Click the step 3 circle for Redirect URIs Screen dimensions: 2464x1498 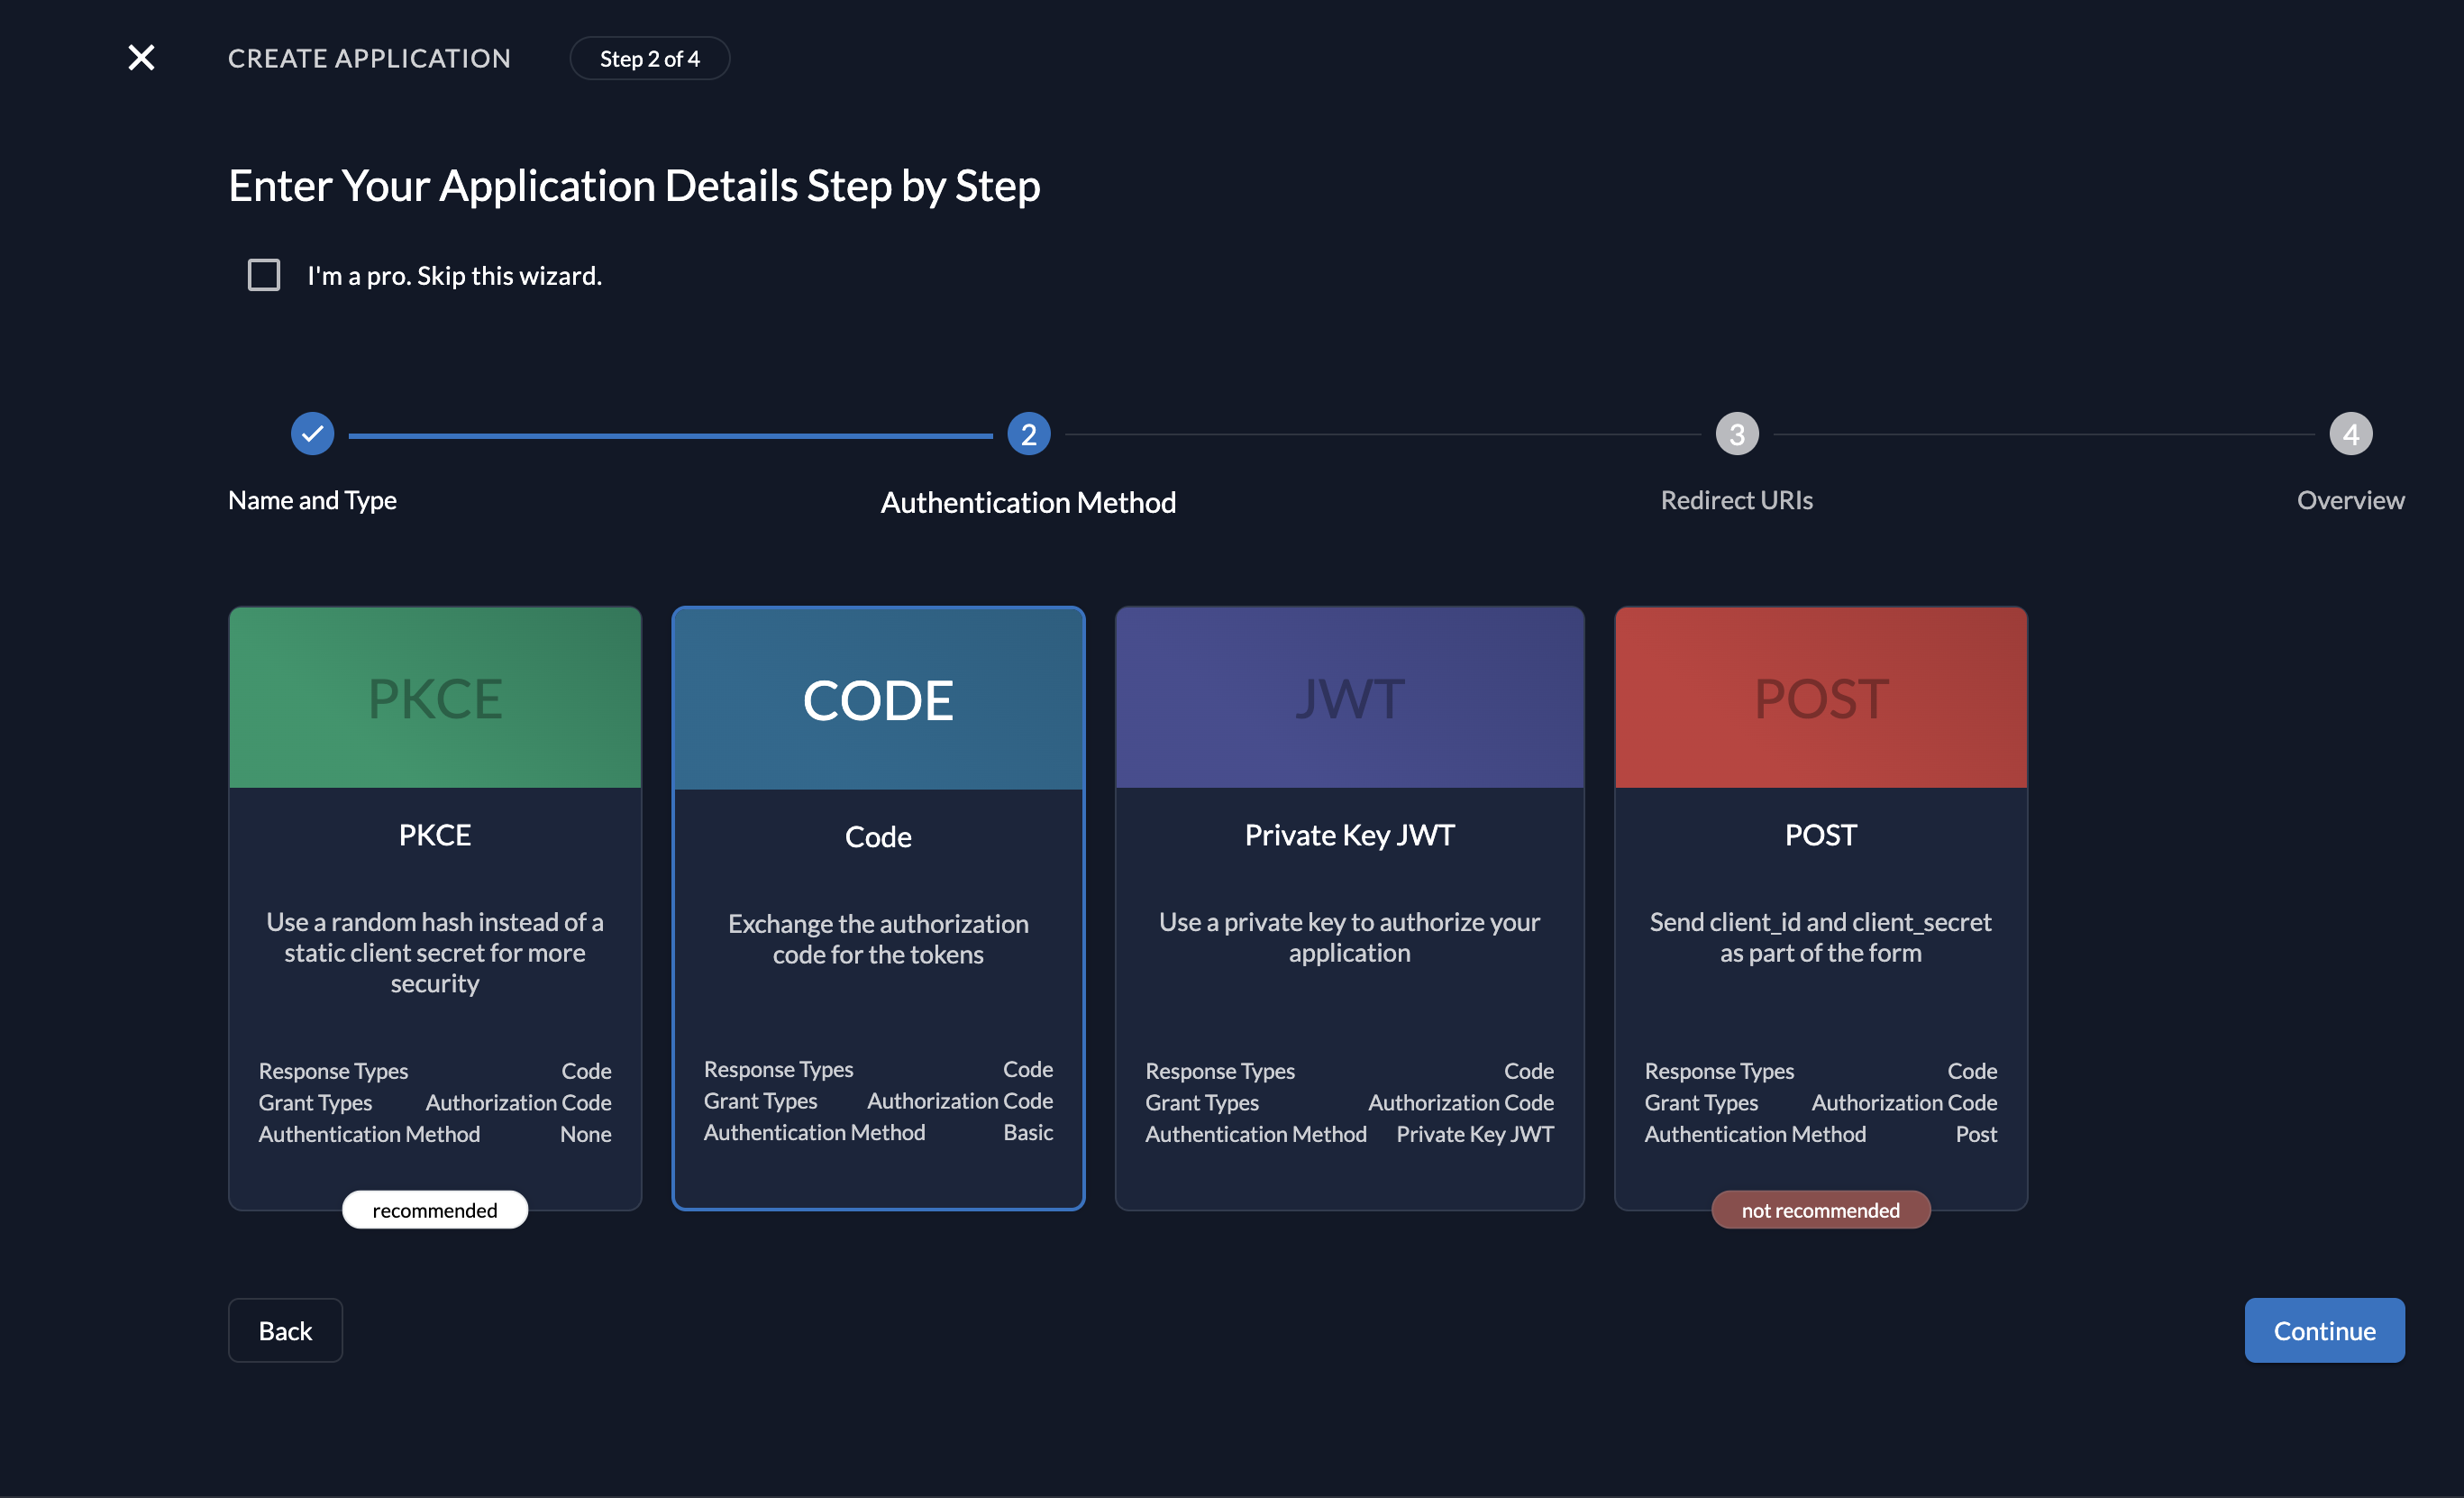pyautogui.click(x=1736, y=434)
